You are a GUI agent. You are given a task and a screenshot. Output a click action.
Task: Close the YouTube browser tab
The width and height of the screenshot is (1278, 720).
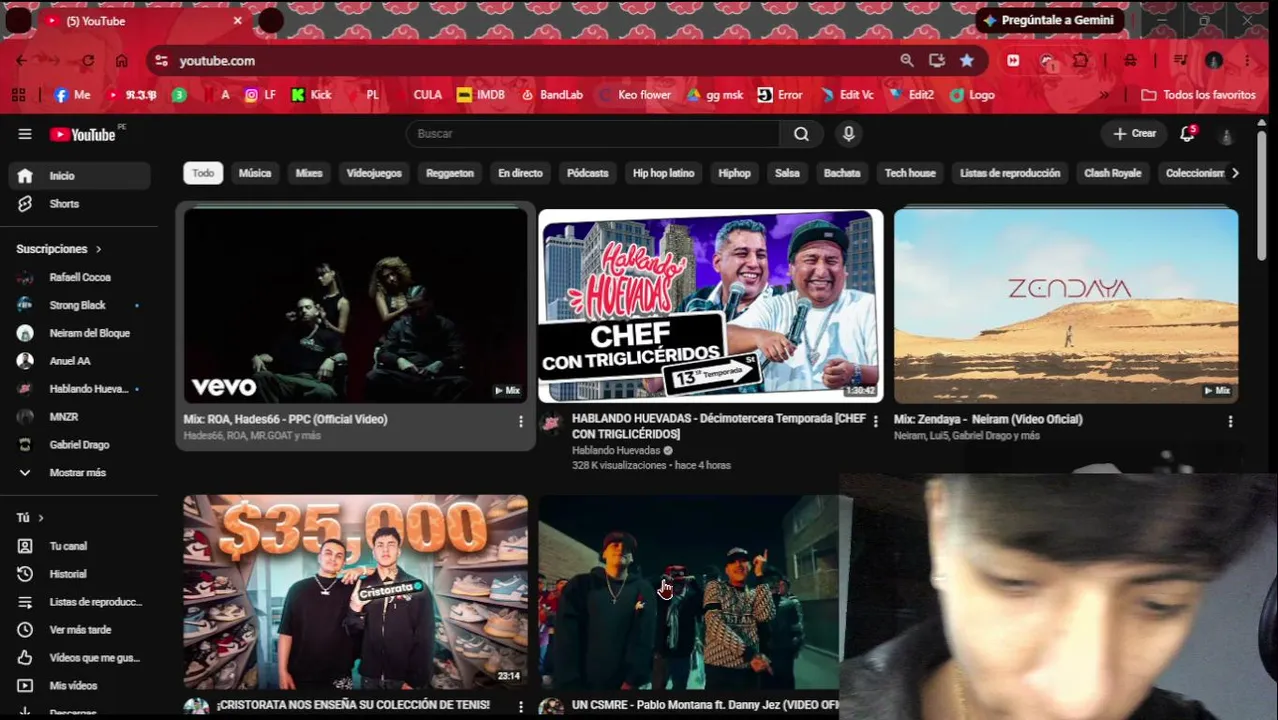coord(238,21)
